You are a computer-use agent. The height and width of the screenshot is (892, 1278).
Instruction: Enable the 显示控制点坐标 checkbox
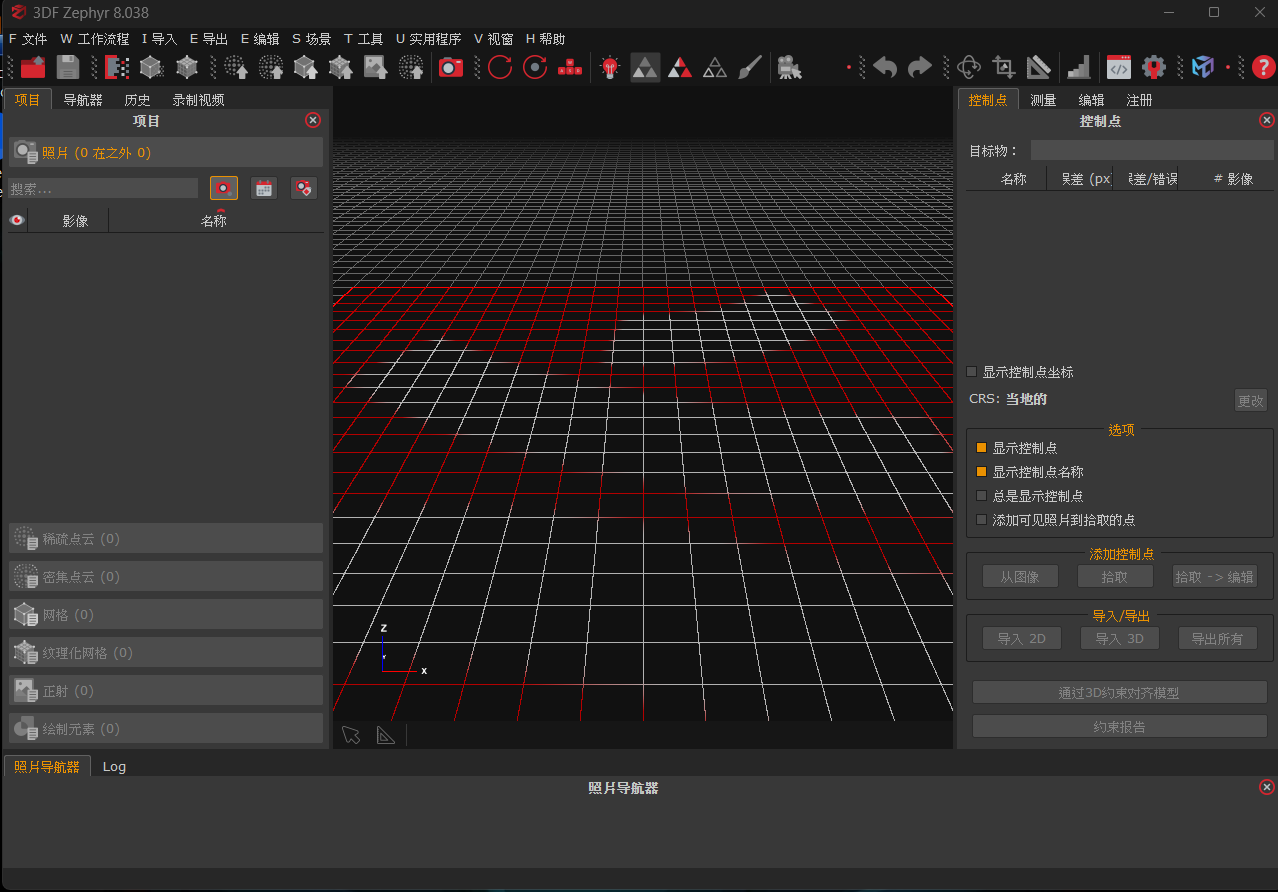[x=972, y=372]
